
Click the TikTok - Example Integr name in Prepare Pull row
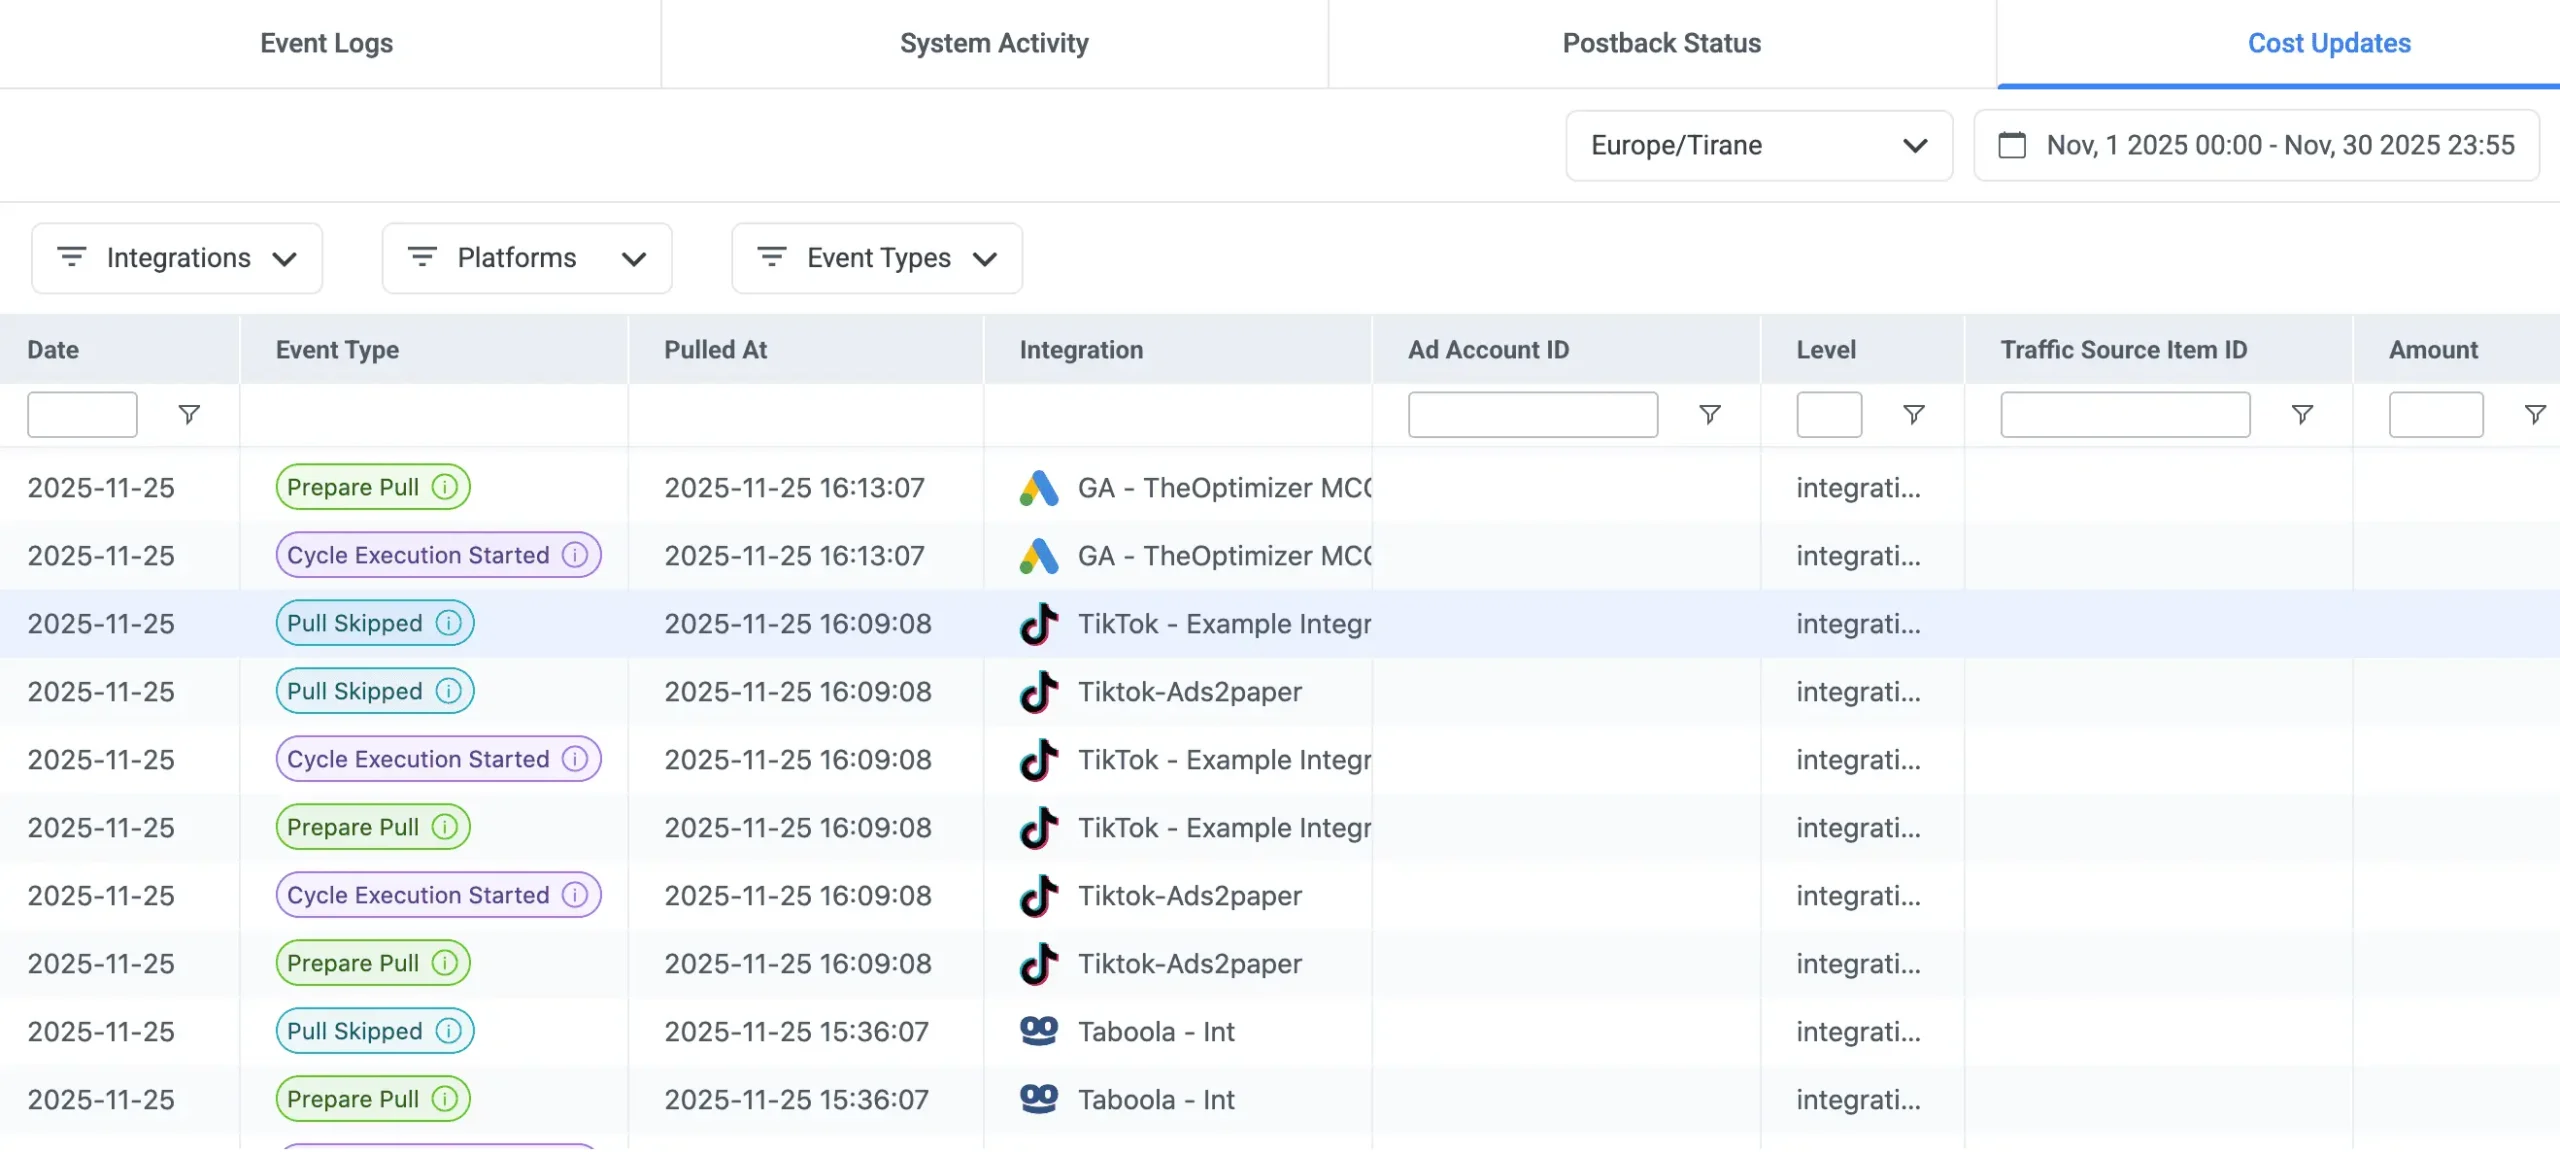point(1224,828)
